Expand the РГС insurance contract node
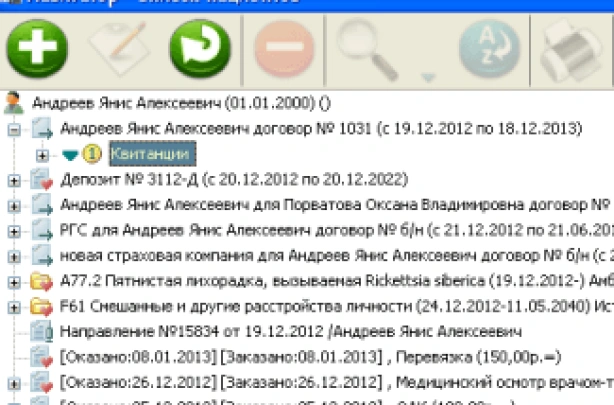Viewport: 614px width, 405px height. click(14, 230)
